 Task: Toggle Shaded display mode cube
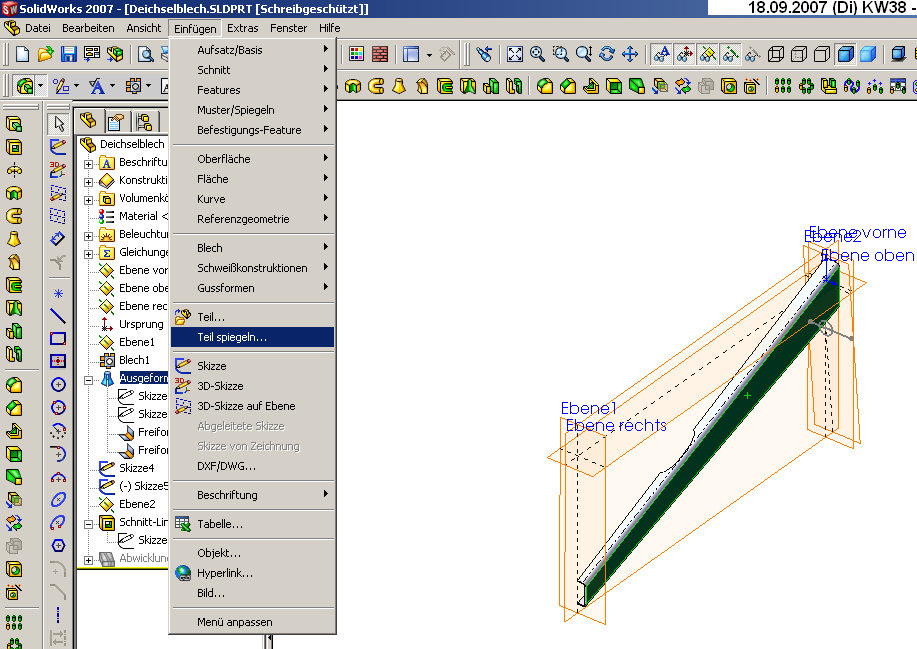pos(868,54)
